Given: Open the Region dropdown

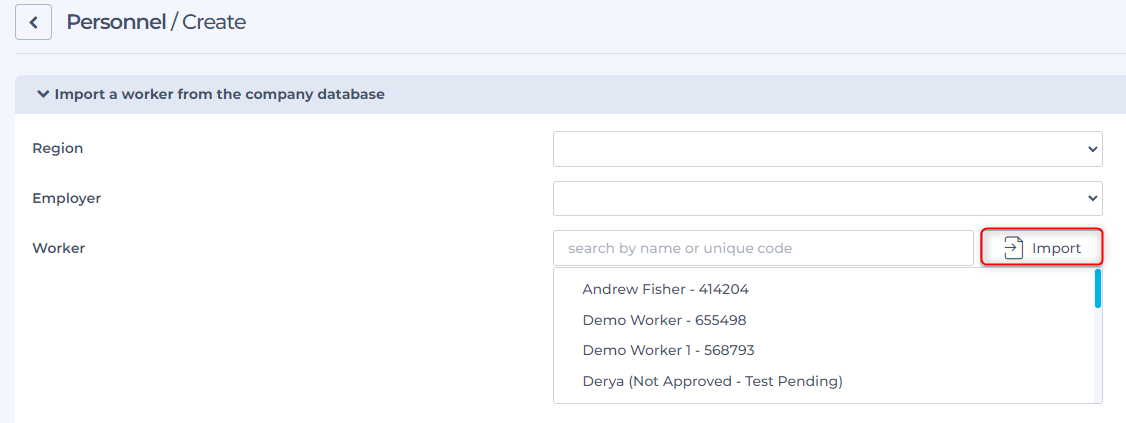Looking at the screenshot, I should (x=826, y=148).
